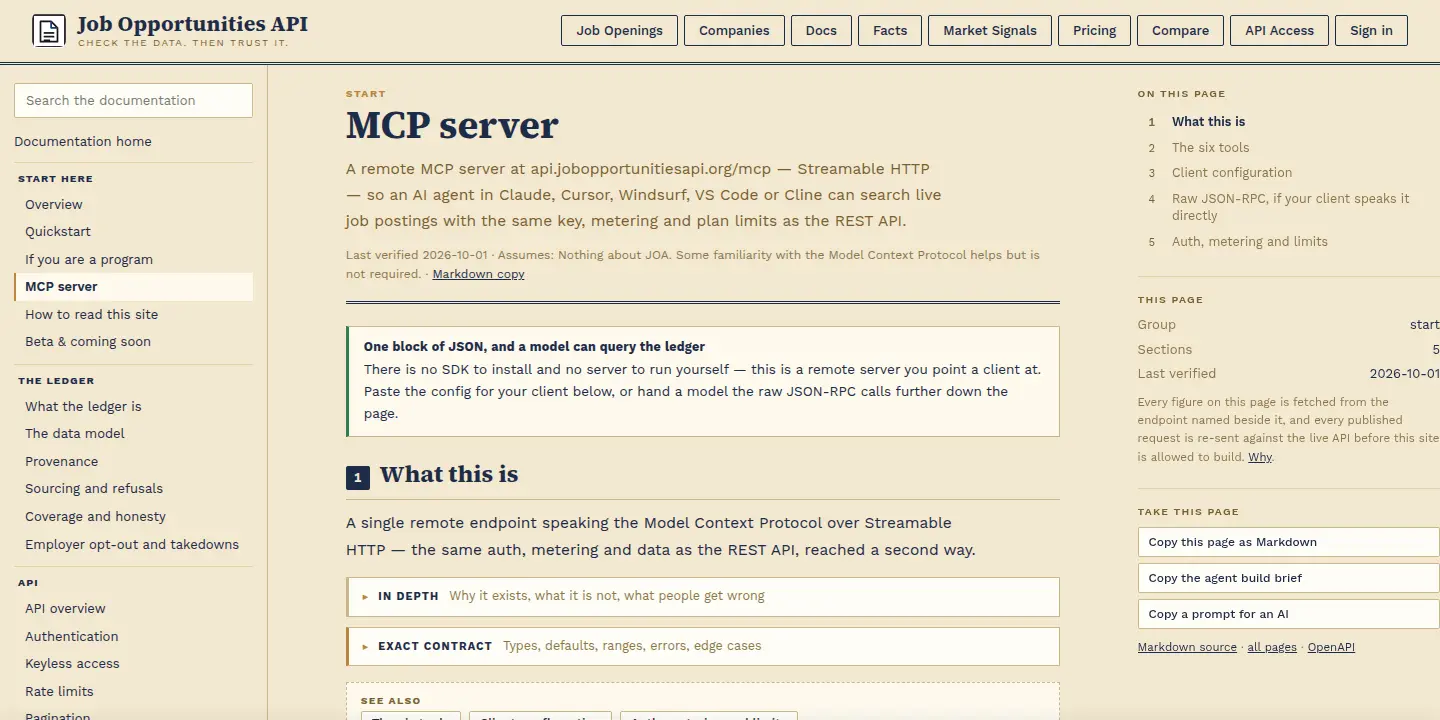This screenshot has width=1440, height=720.
Task: Jump to 'Raw JSON-RPC' outline entry
Action: 1291,207
